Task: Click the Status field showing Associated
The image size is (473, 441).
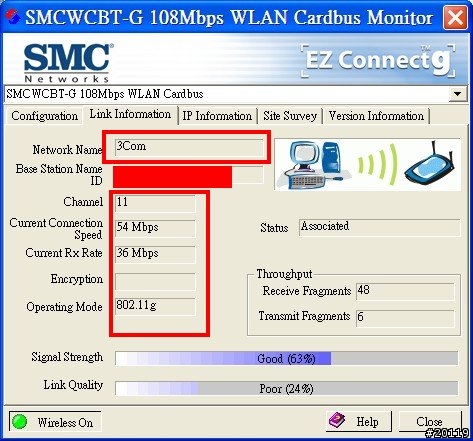Action: 380,227
